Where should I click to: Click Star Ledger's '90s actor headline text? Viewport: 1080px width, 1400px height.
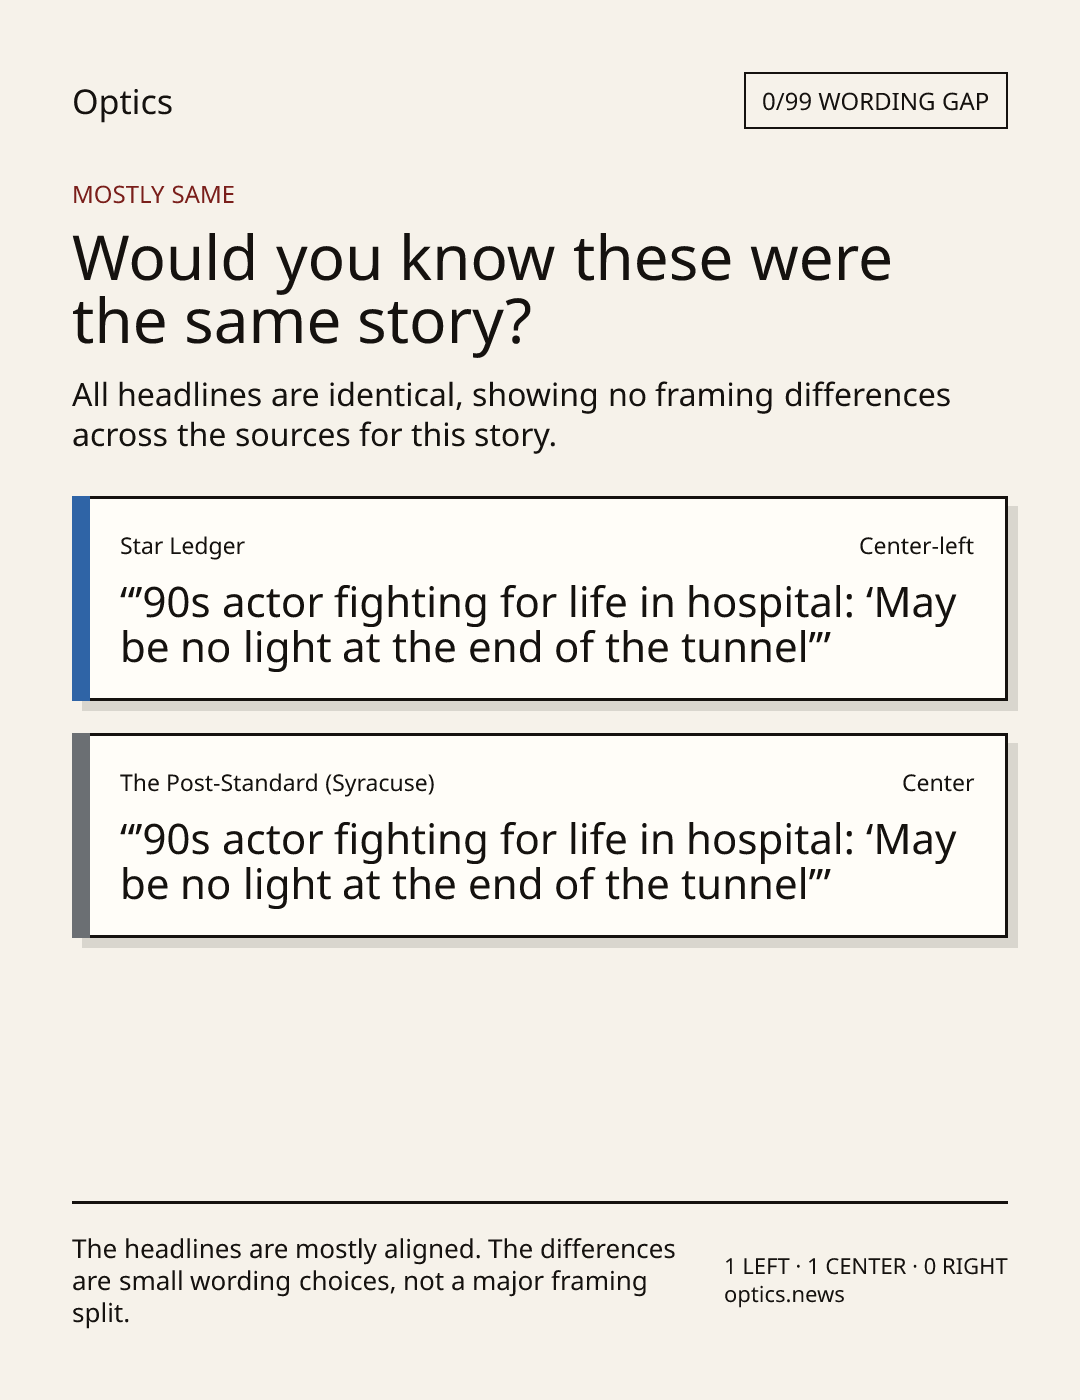click(538, 625)
